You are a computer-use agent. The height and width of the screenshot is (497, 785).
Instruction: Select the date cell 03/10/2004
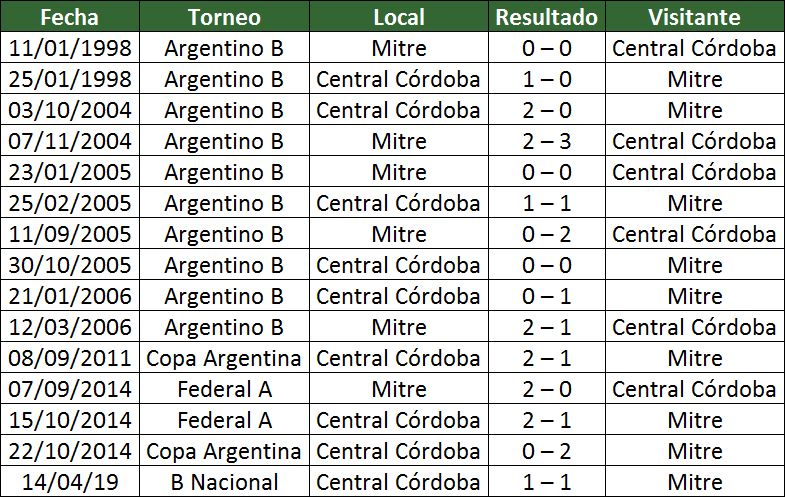coord(69,110)
